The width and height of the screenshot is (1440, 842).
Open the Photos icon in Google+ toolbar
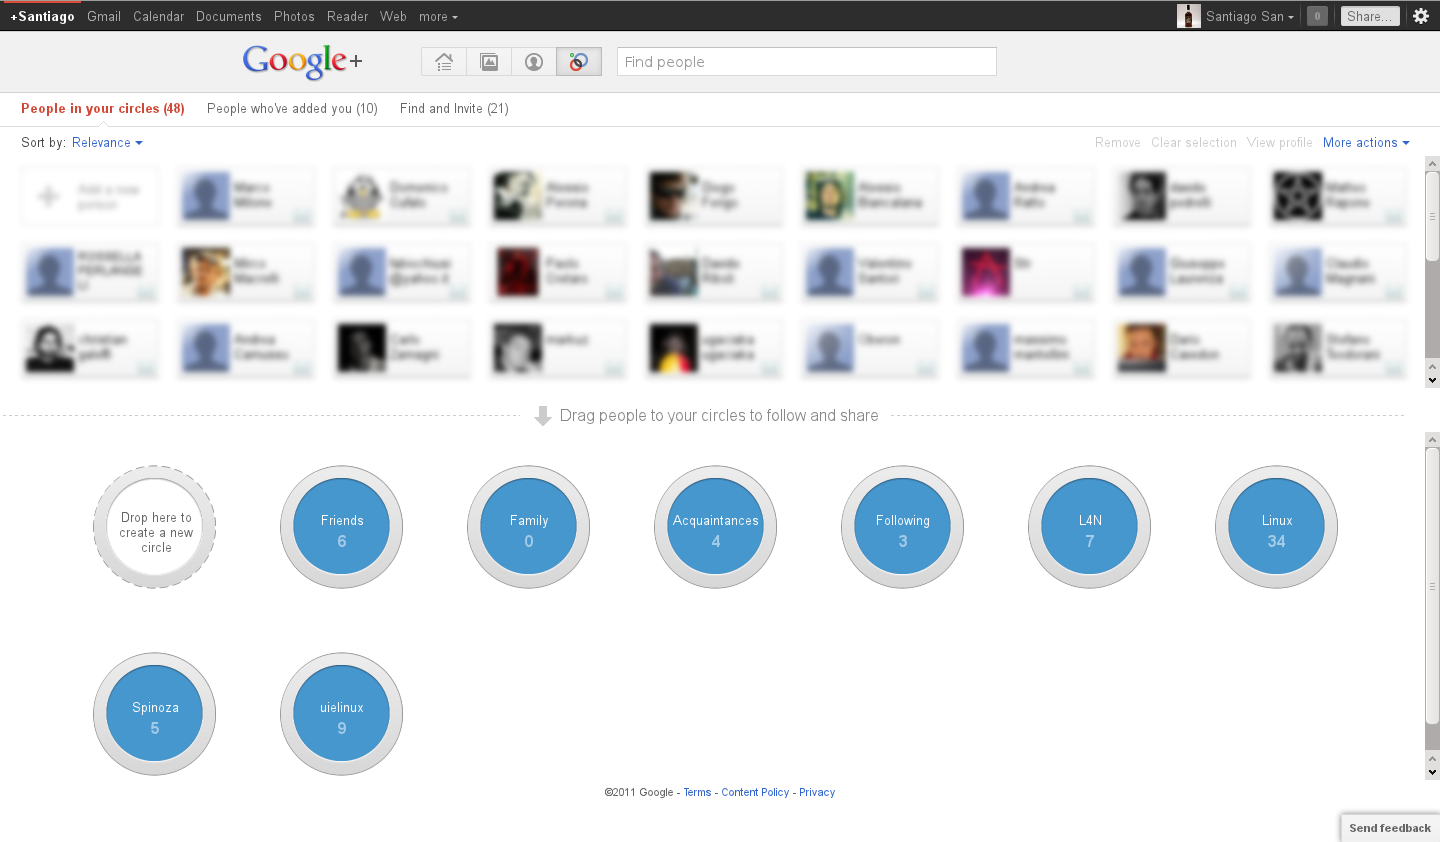pos(489,62)
